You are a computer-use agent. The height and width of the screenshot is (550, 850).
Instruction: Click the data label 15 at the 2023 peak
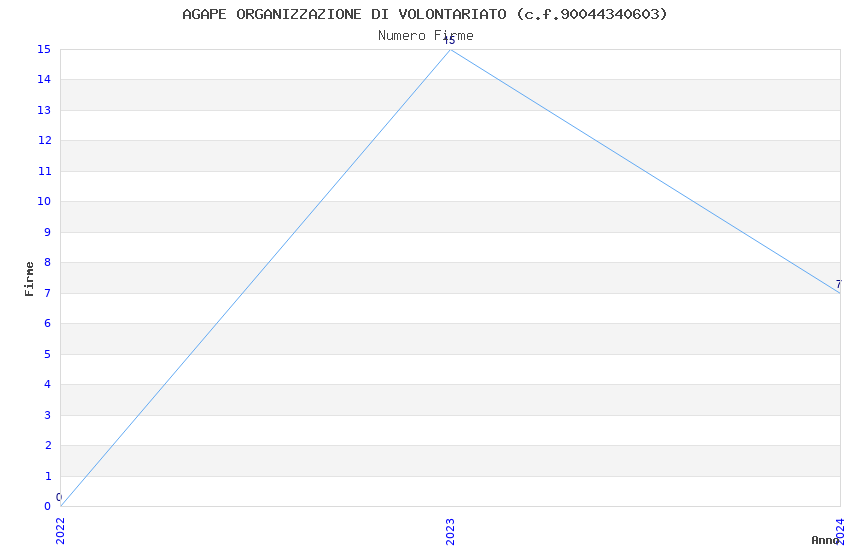click(449, 41)
